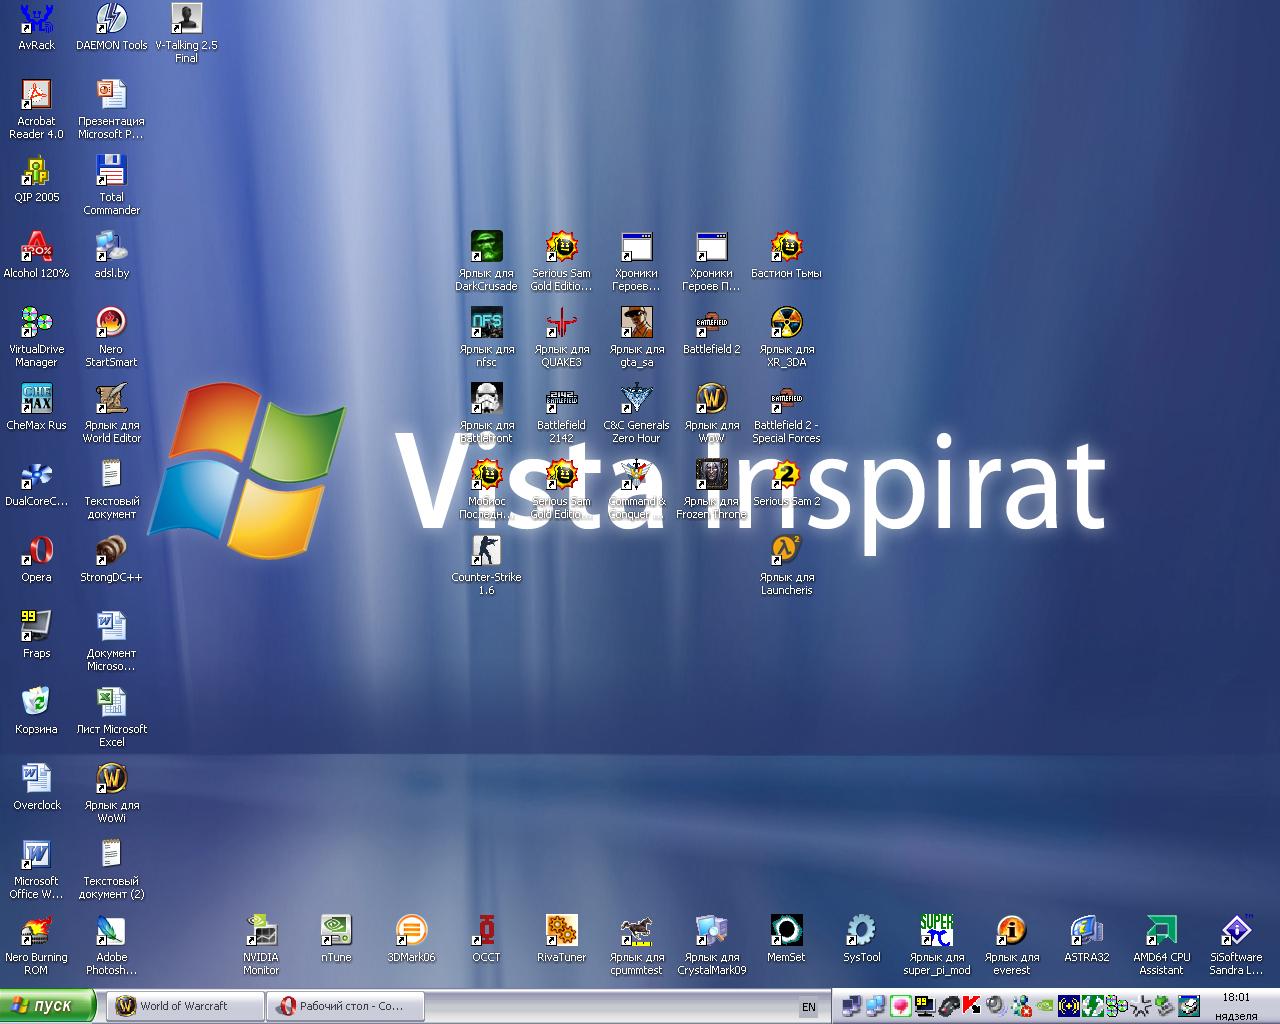Image resolution: width=1280 pixels, height=1024 pixels.
Task: Select the V-Talking 2.5 Final icon
Action: coord(186,18)
